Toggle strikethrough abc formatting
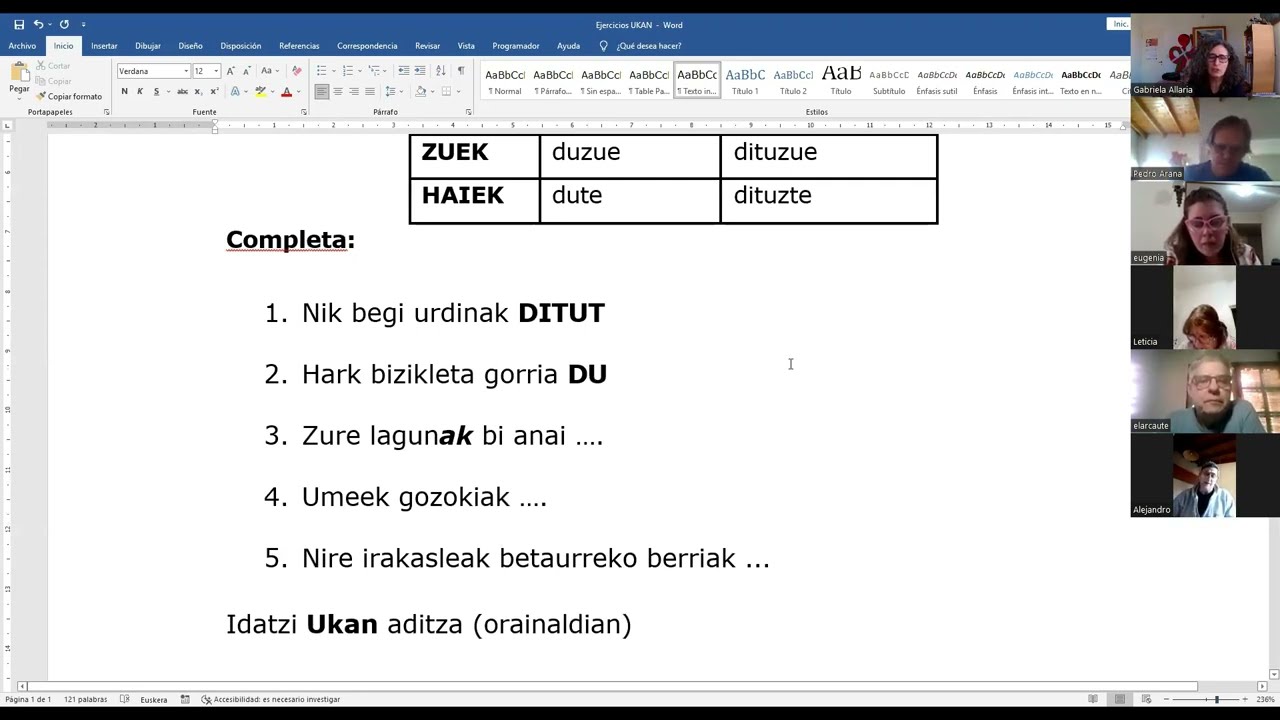Viewport: 1280px width, 720px height. [x=182, y=91]
